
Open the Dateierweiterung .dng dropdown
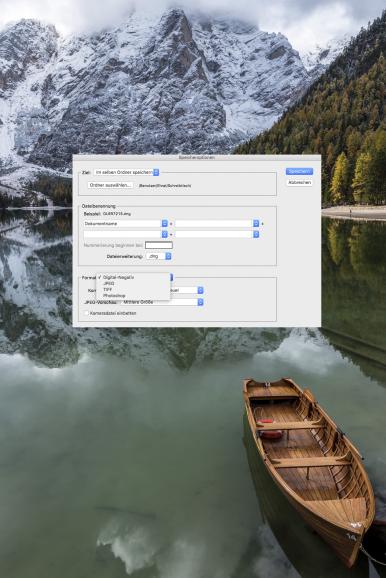point(159,256)
